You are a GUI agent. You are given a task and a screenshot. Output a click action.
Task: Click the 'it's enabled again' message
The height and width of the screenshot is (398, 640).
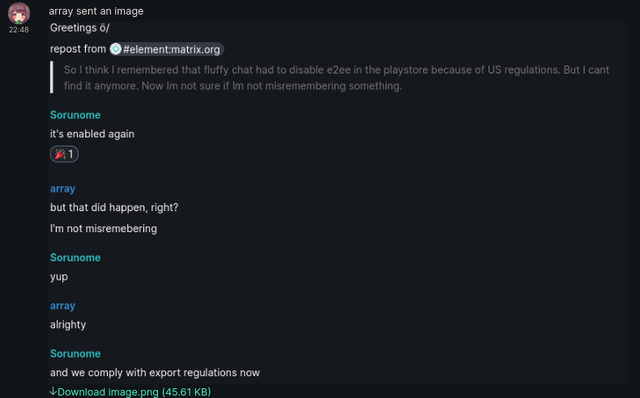(x=92, y=134)
